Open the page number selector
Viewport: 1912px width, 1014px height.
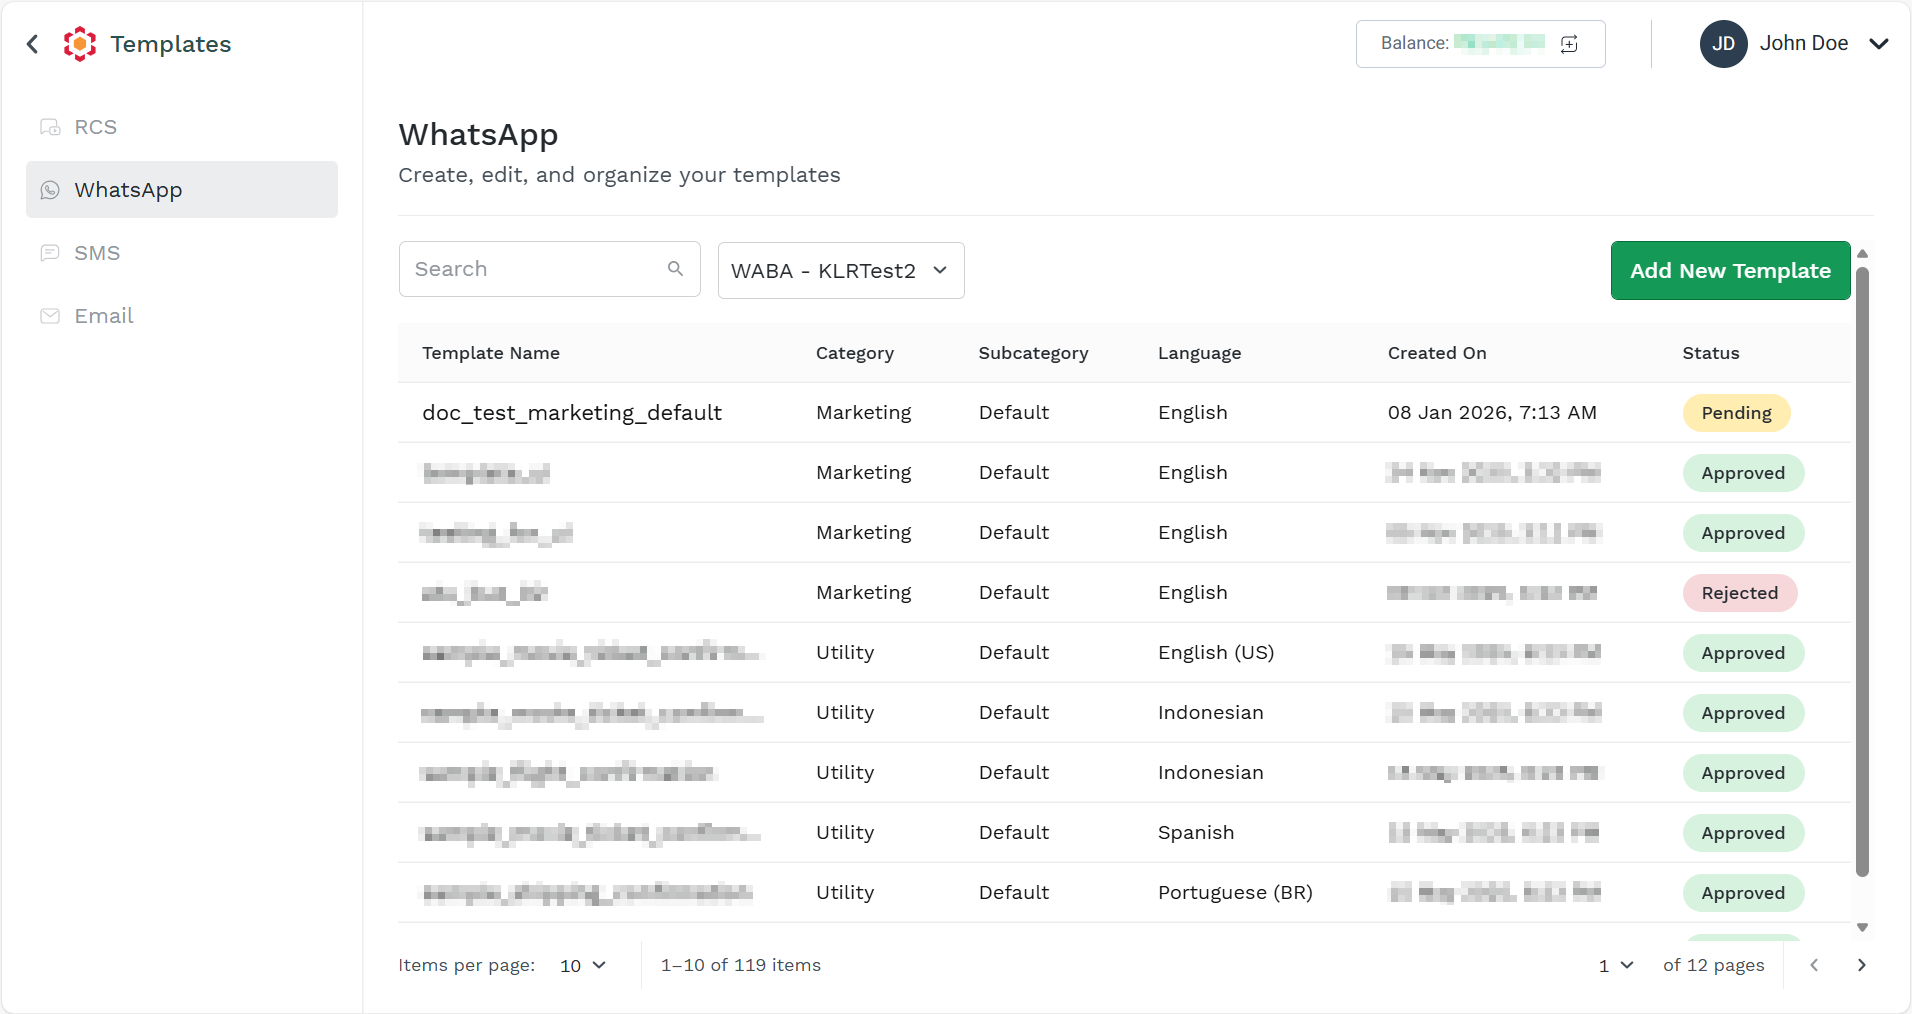point(1616,965)
